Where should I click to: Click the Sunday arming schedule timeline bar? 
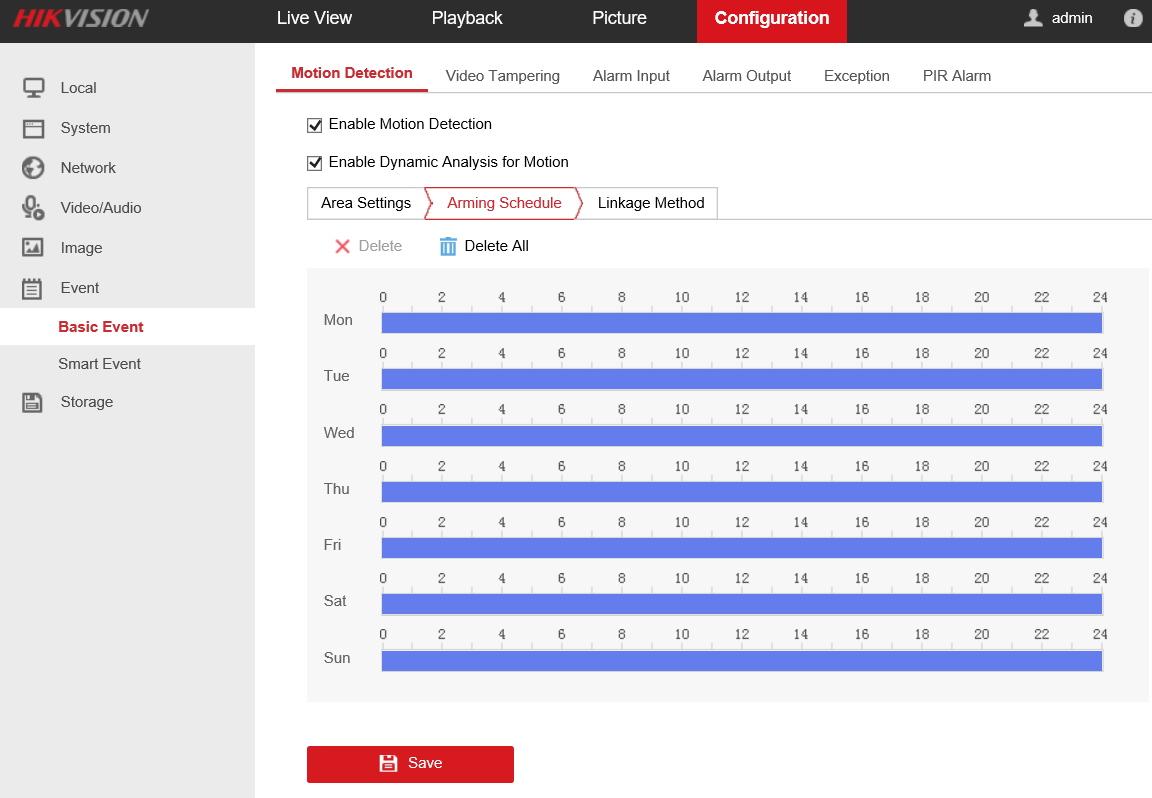(741, 661)
